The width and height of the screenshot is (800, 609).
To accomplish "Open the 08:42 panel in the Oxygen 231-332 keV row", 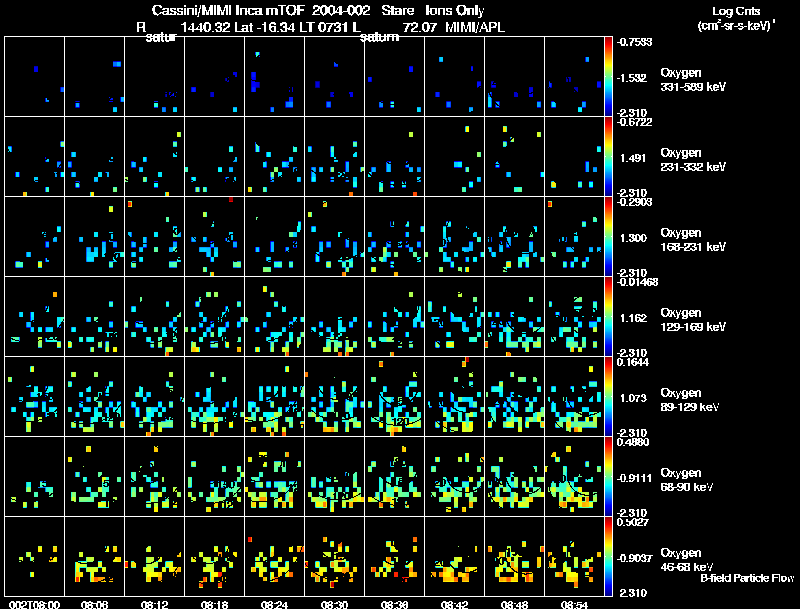I will click(x=454, y=156).
